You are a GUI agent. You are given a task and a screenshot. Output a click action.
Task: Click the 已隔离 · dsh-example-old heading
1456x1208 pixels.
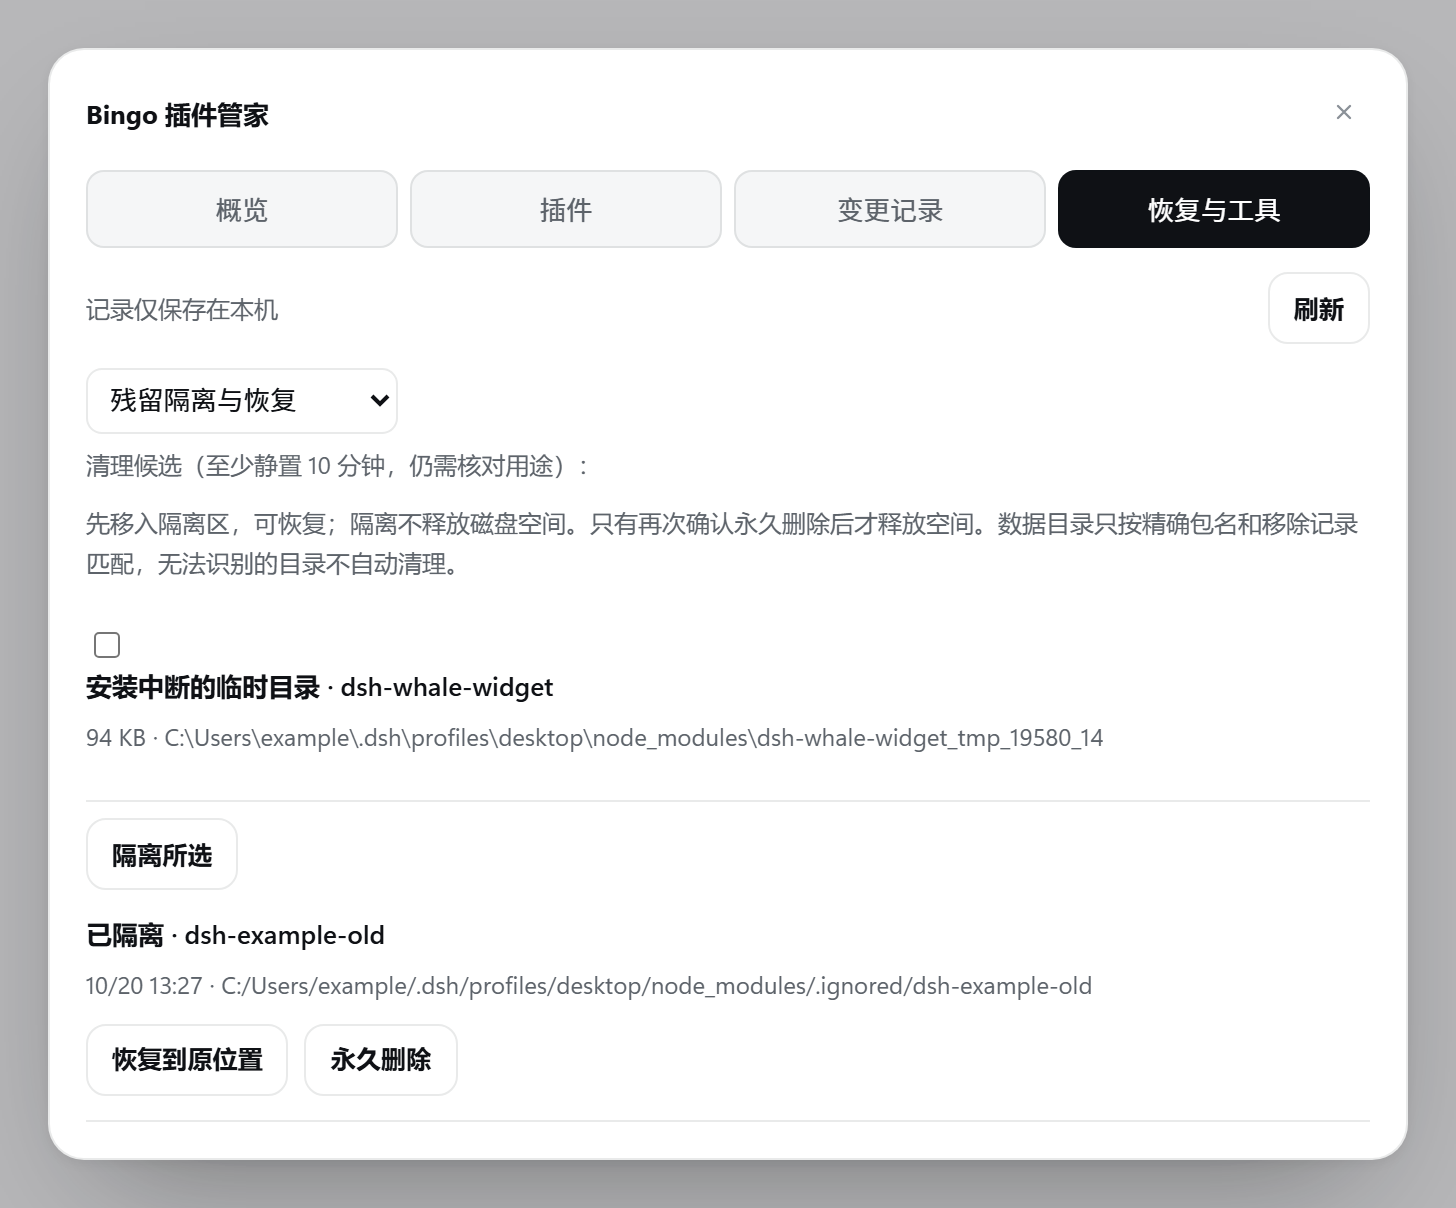[x=235, y=936]
